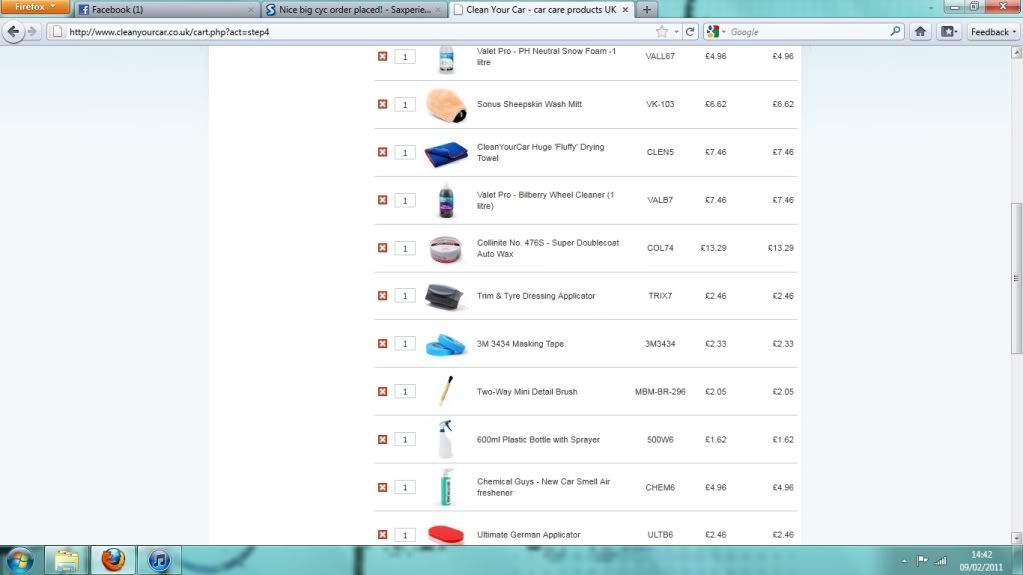Open Sonus Sheepskin Wash Mitt product link
Image resolution: width=1023 pixels, height=575 pixels.
point(529,104)
